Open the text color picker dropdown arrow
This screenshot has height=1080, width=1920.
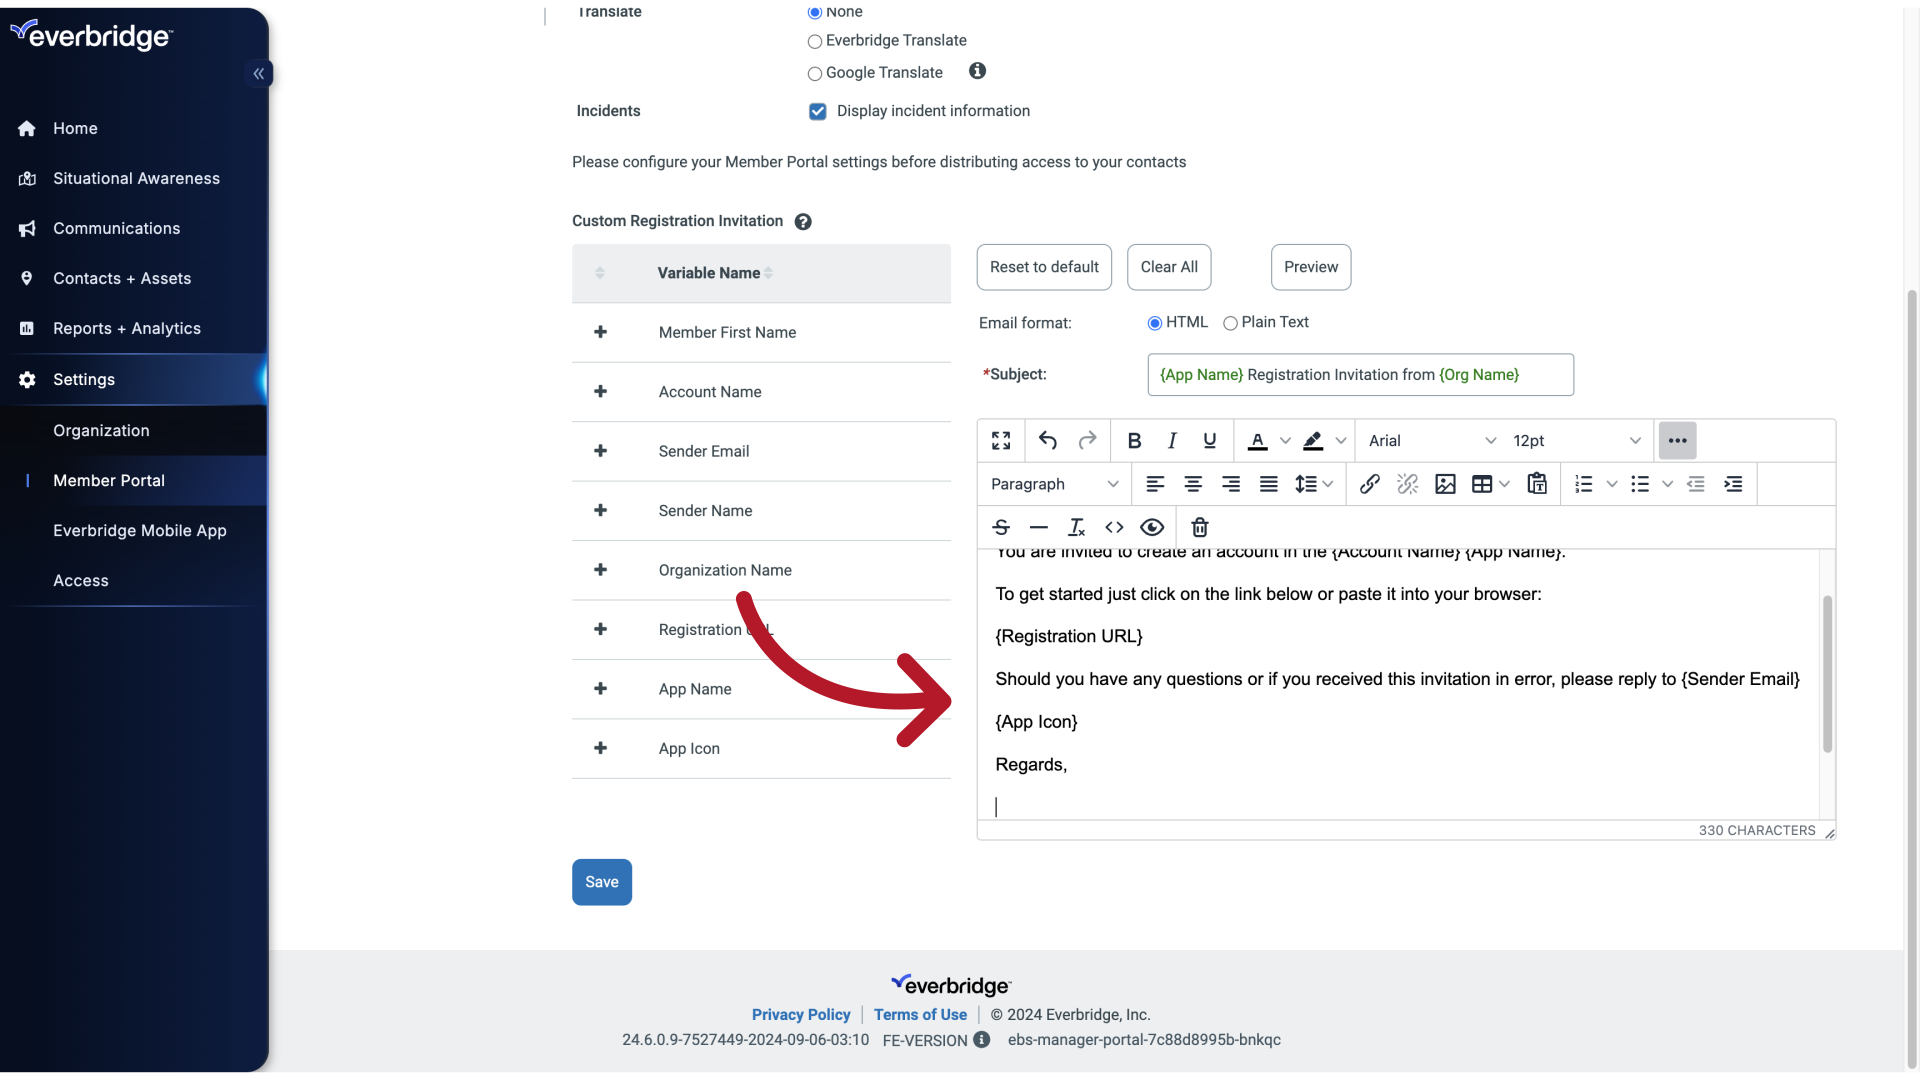1285,440
